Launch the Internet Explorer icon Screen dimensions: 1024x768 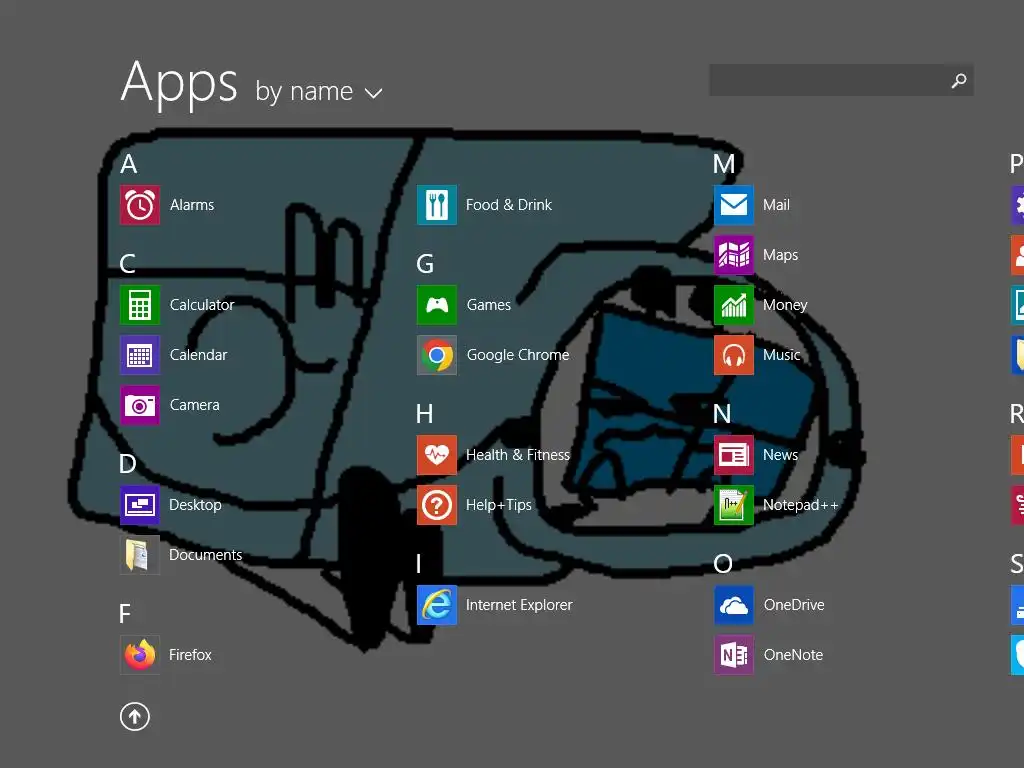click(x=437, y=605)
